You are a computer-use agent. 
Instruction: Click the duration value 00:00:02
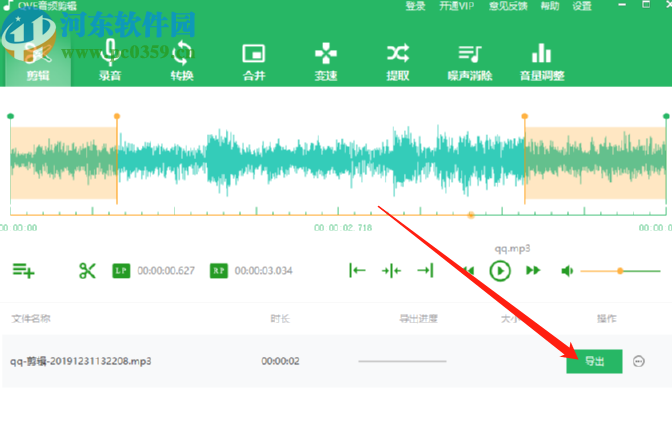280,361
